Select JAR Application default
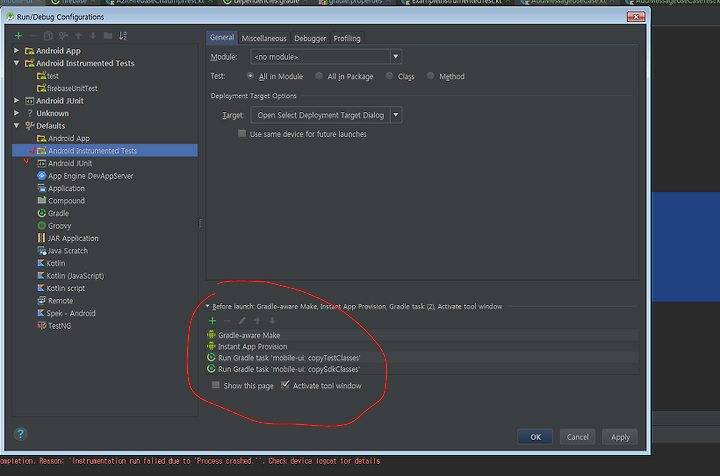 click(x=68, y=238)
